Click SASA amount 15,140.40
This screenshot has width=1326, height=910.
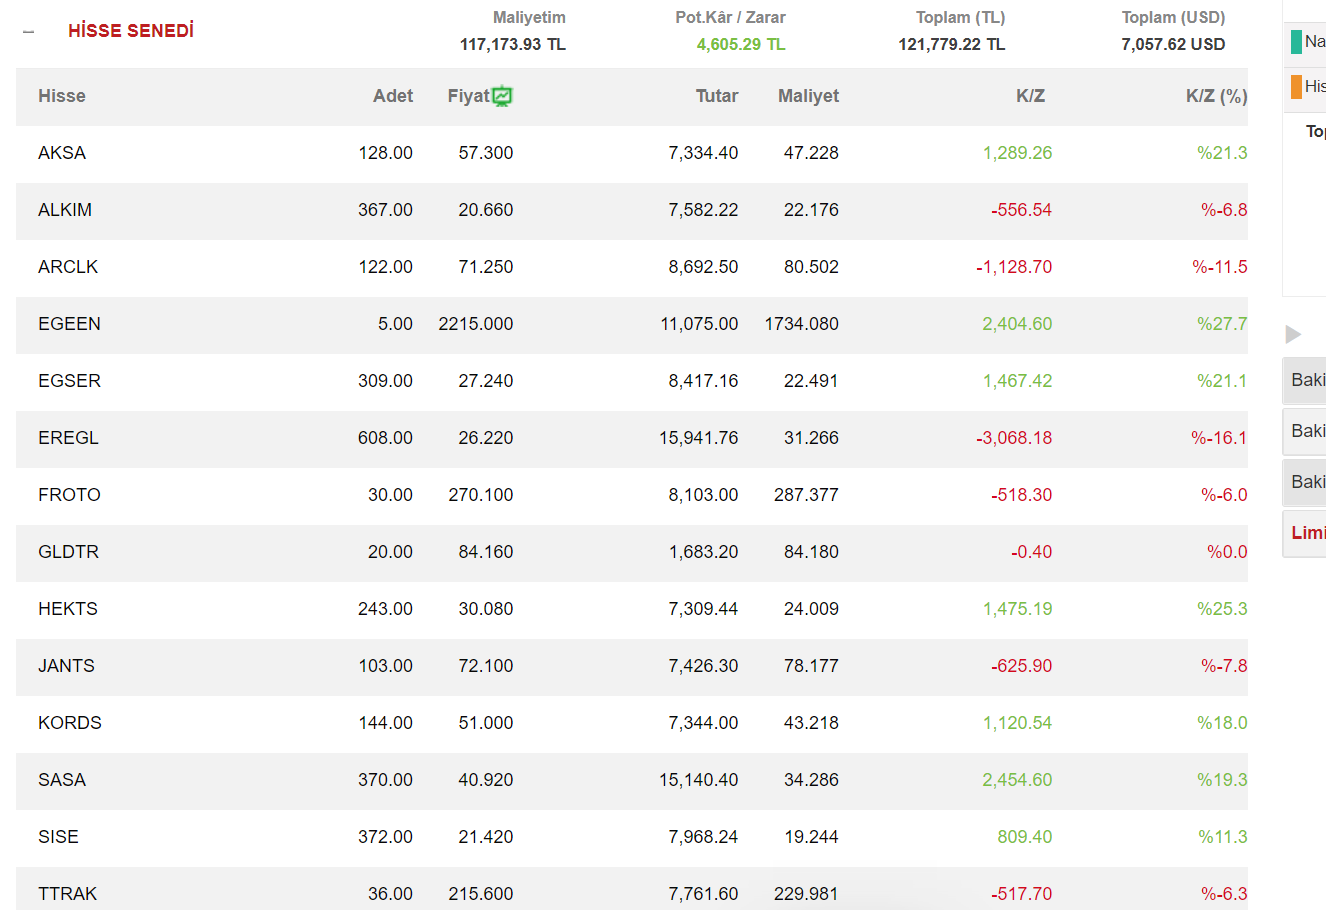[x=698, y=780]
